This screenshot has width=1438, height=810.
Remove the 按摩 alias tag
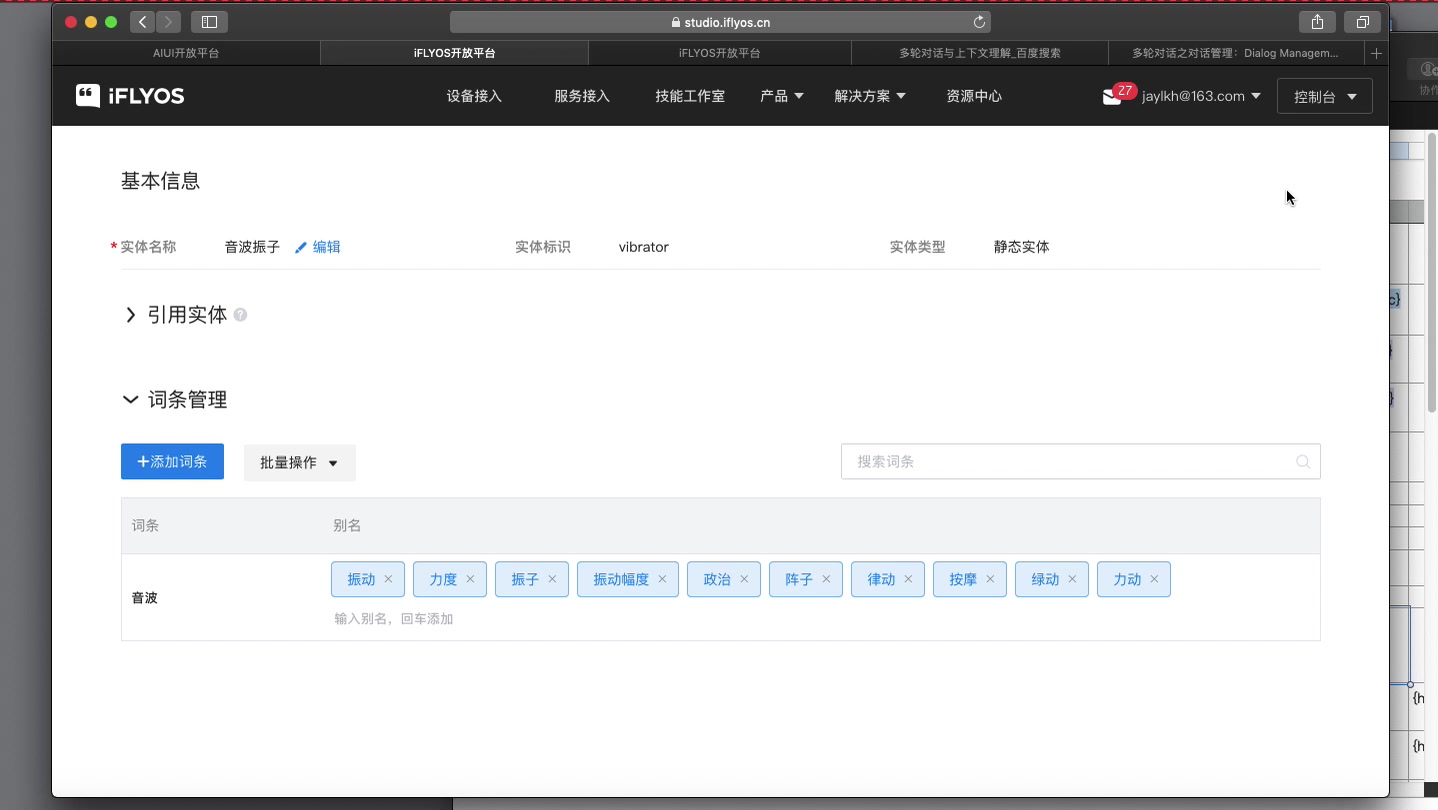click(x=990, y=579)
